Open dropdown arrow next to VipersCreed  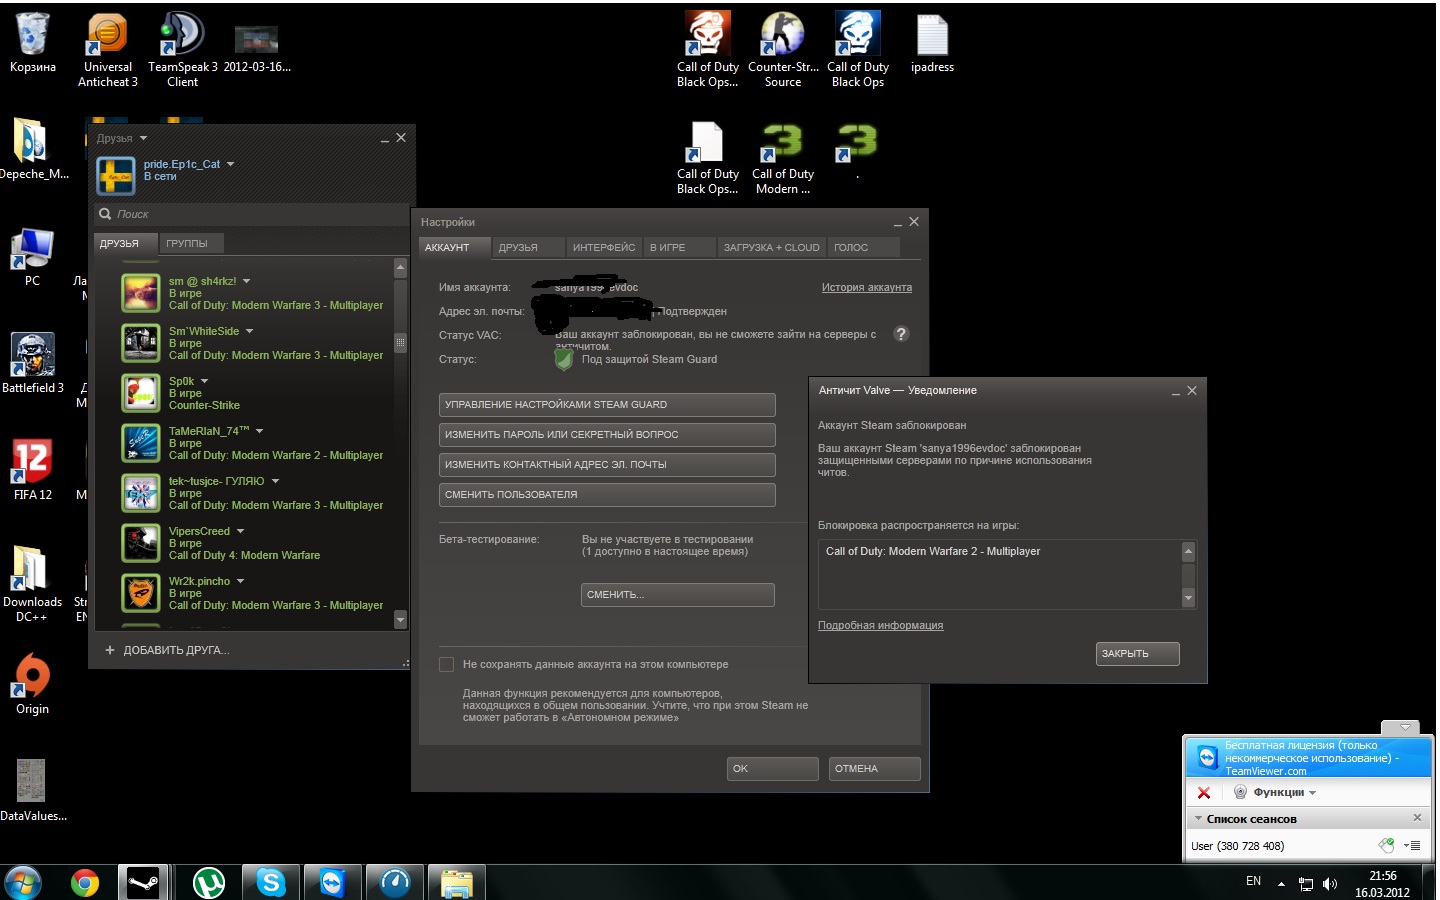[x=240, y=531]
